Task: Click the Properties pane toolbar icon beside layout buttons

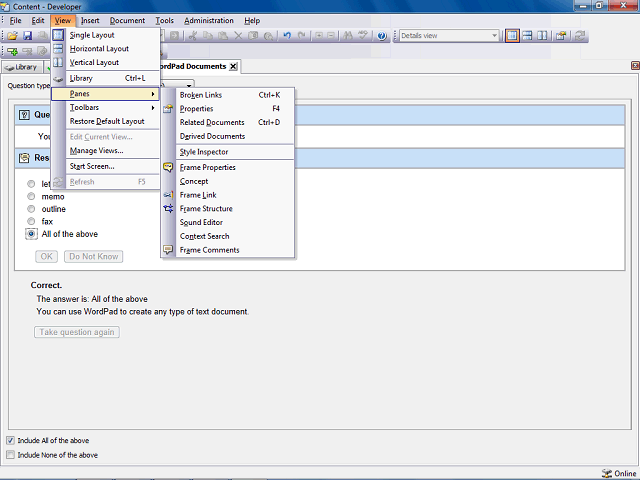Action: pos(561,36)
